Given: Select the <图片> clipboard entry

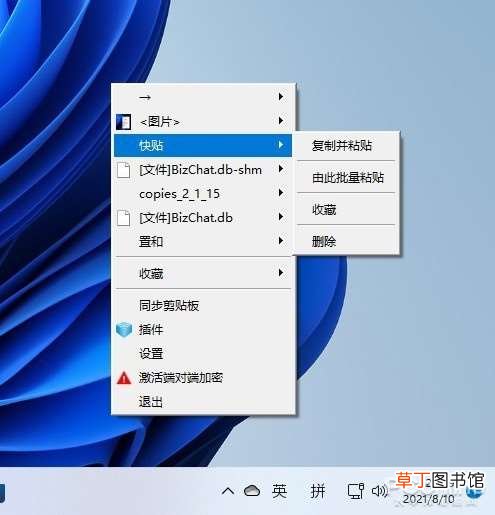Looking at the screenshot, I should pos(203,121).
